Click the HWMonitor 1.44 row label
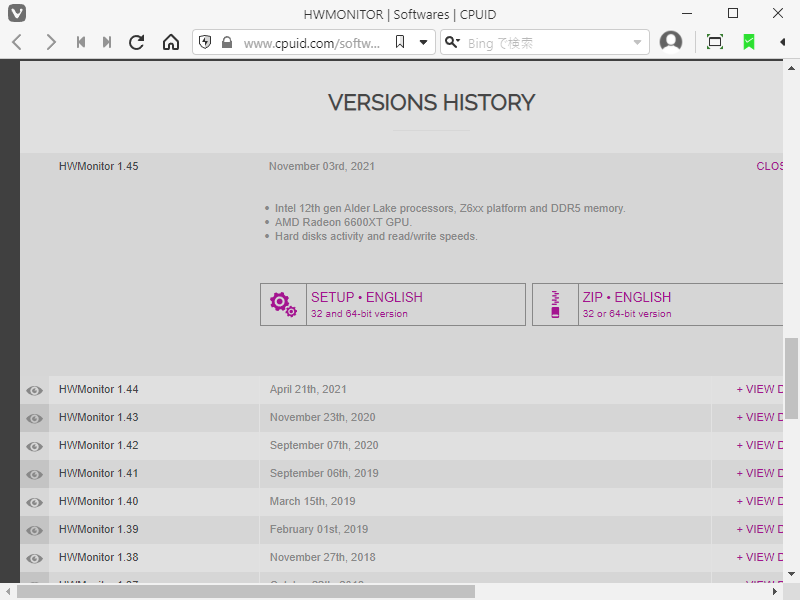 (98, 389)
